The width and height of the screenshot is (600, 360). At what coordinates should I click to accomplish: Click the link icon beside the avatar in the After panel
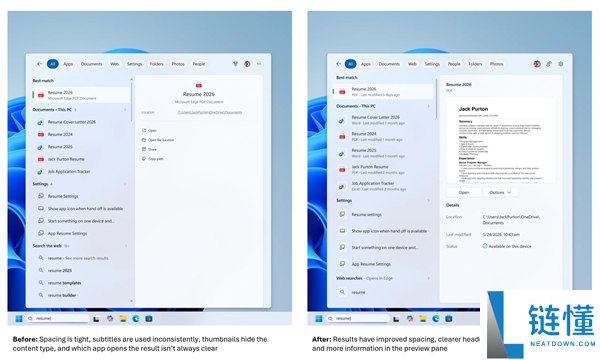[549, 64]
